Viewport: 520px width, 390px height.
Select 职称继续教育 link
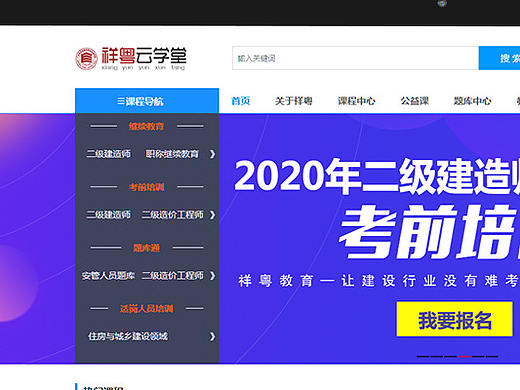(x=172, y=154)
